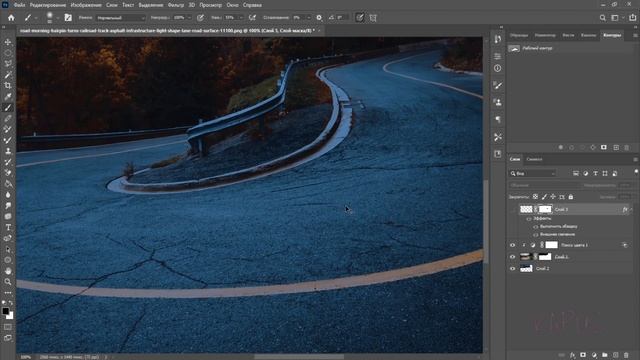Open Paths panel options menu
The height and width of the screenshot is (360, 640).
(635, 36)
